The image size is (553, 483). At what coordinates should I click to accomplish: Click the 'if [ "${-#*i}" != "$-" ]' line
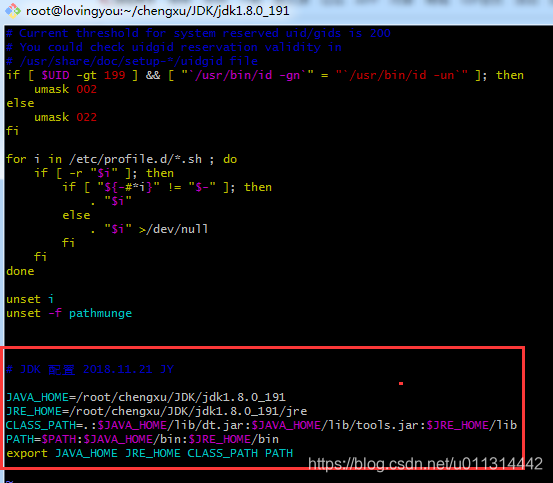(x=167, y=187)
